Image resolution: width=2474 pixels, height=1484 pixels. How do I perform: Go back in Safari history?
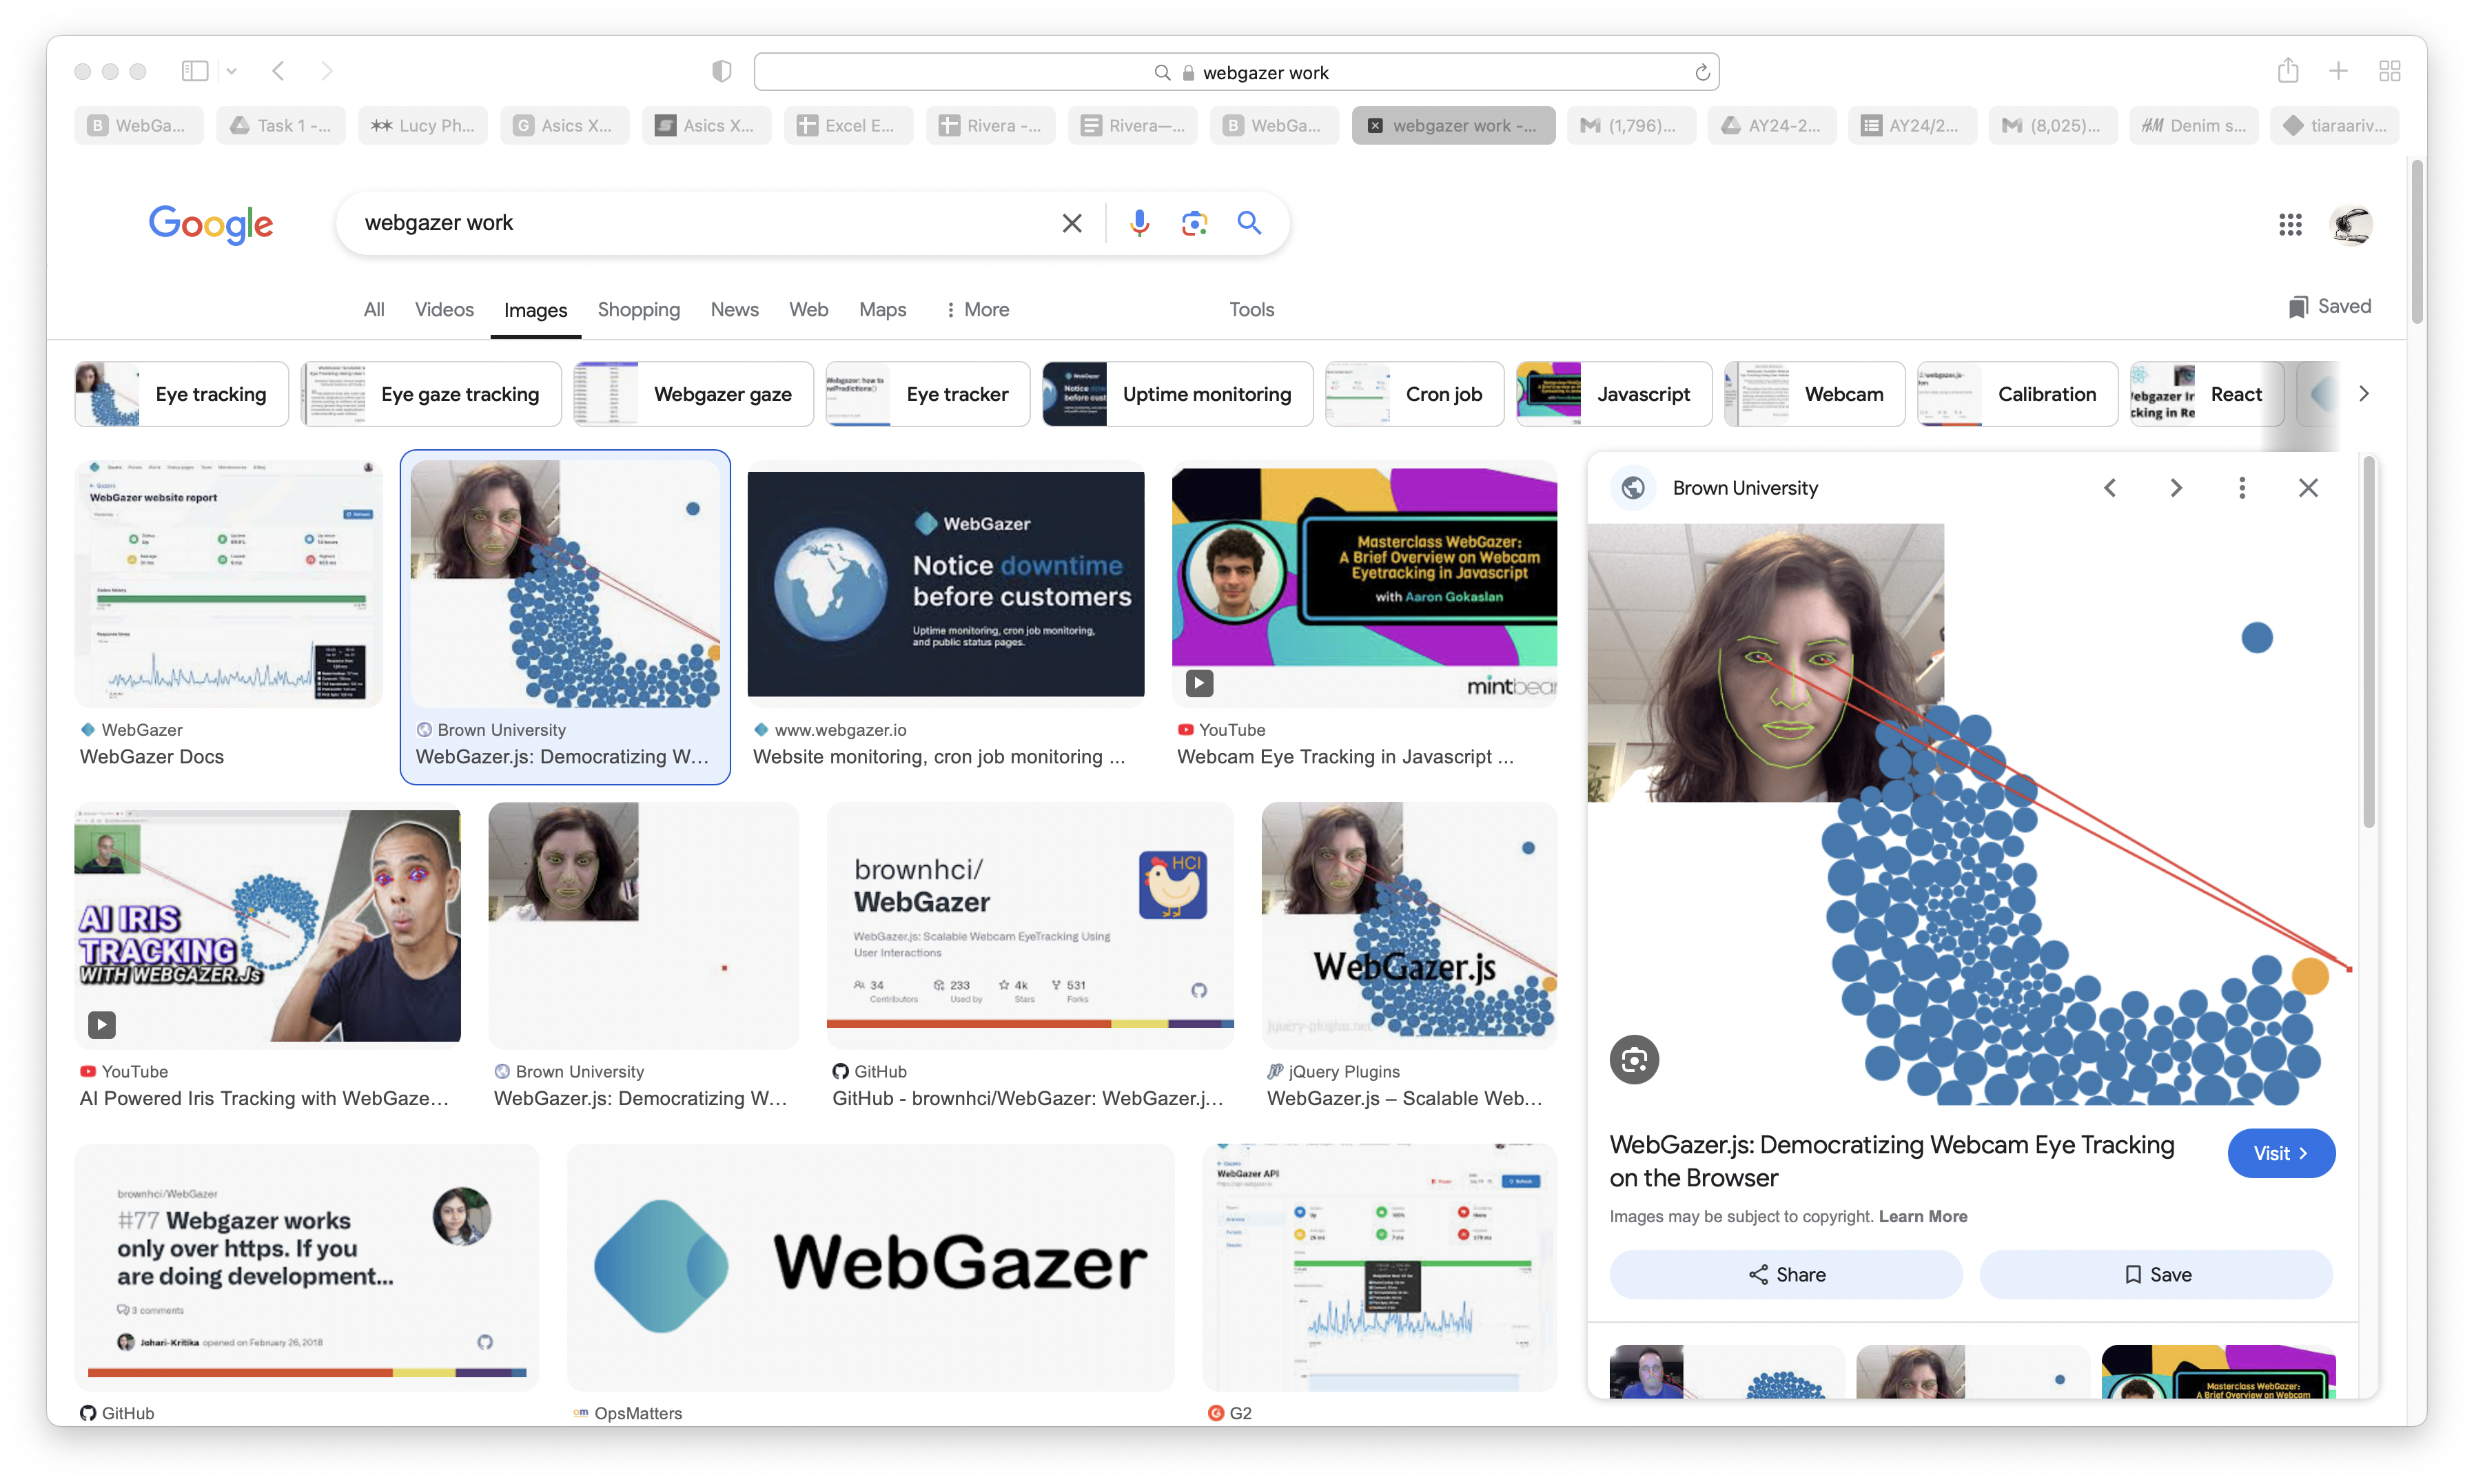(279, 71)
